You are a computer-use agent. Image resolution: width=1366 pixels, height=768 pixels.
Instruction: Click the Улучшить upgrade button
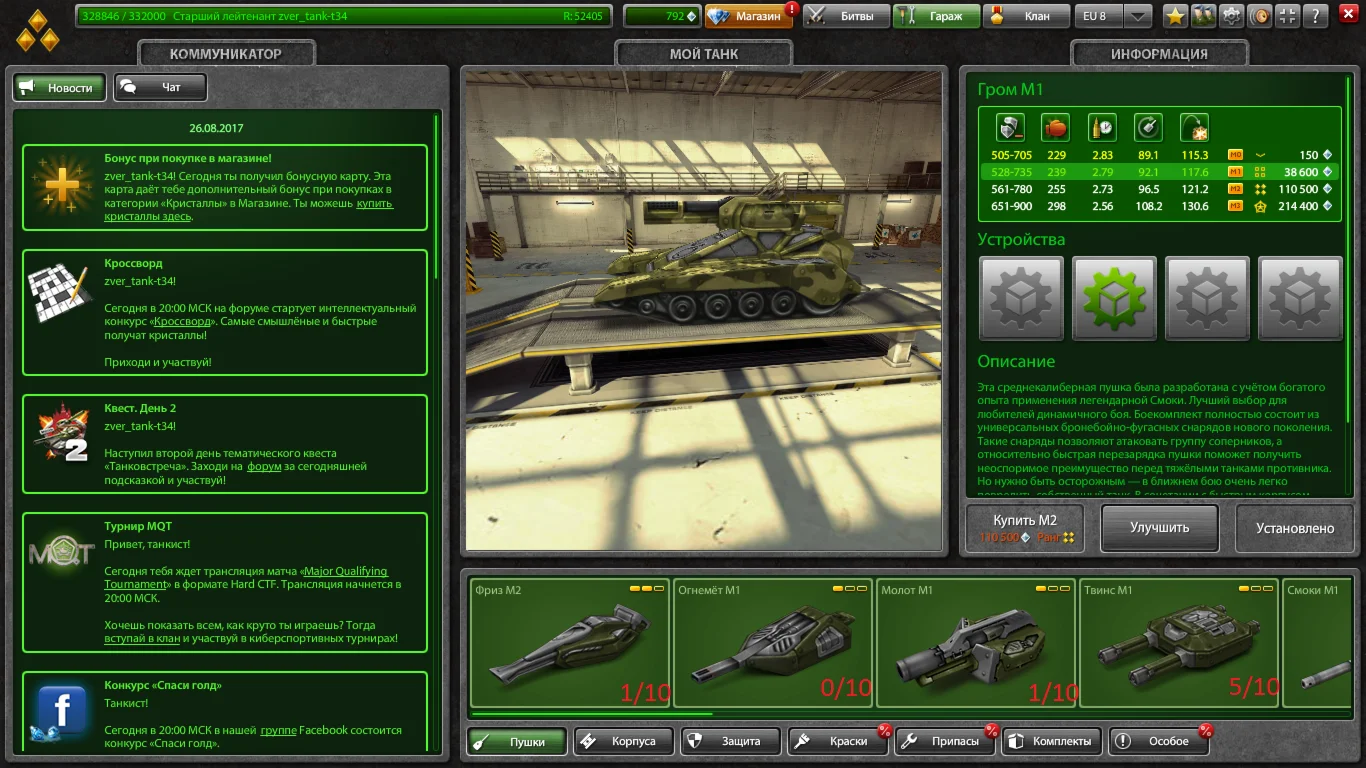(1159, 527)
